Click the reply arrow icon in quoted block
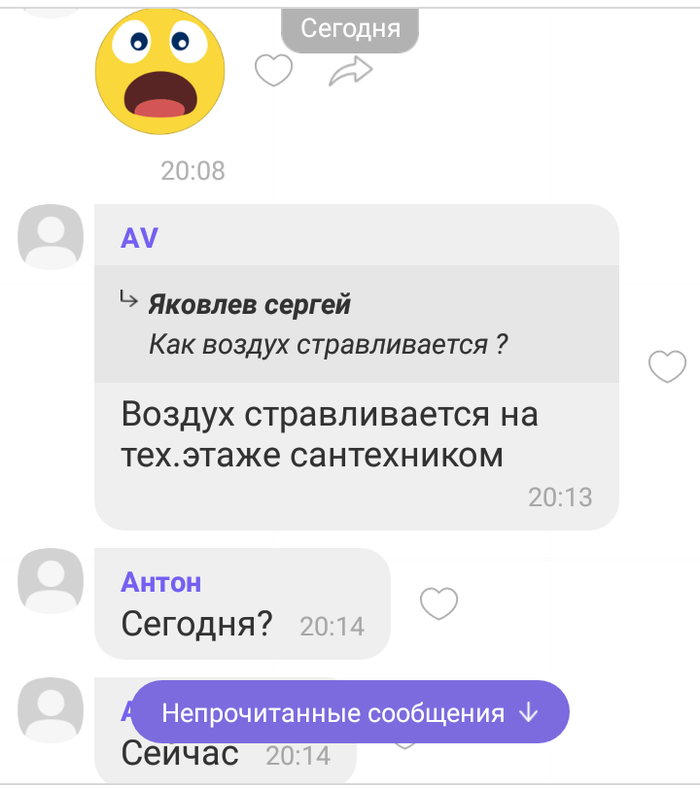The height and width of the screenshot is (789, 700). click(128, 299)
